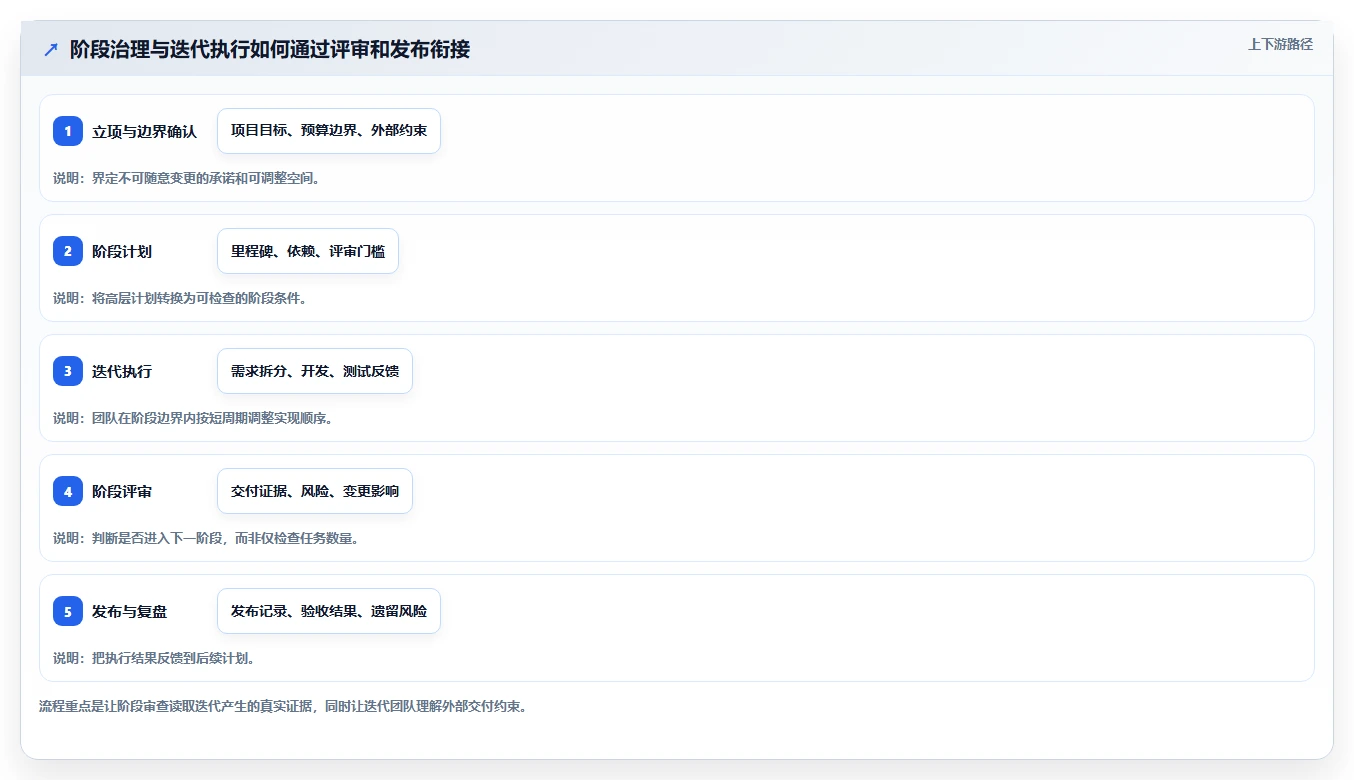Click the arrow icon beside the title
This screenshot has width=1354, height=780.
[51, 49]
